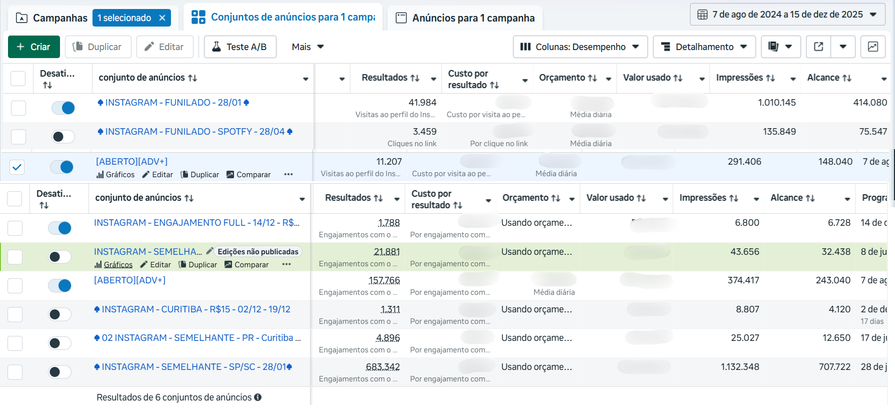
Task: Open the charts view icon at top right
Action: pyautogui.click(x=873, y=47)
